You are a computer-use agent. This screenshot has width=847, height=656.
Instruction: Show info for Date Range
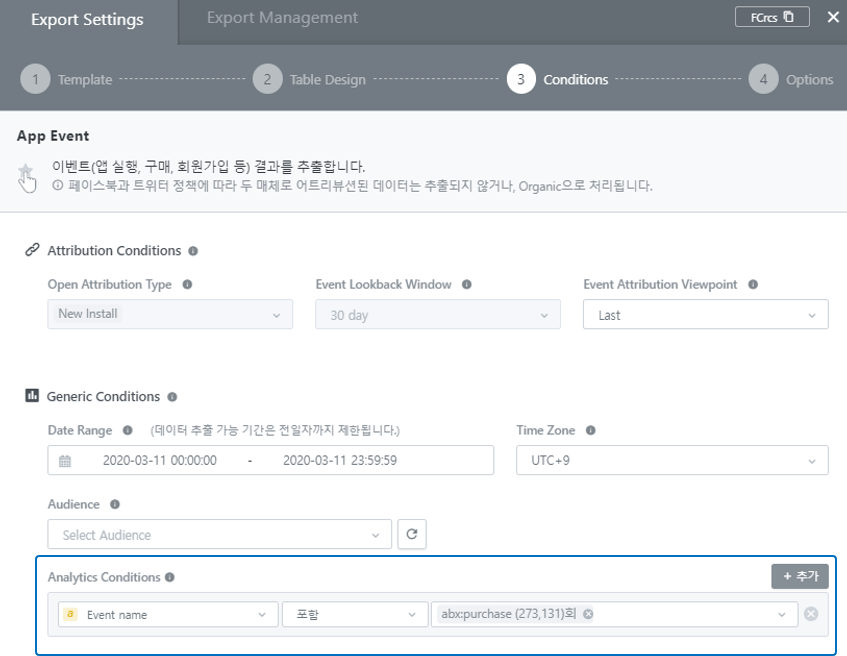point(127,430)
